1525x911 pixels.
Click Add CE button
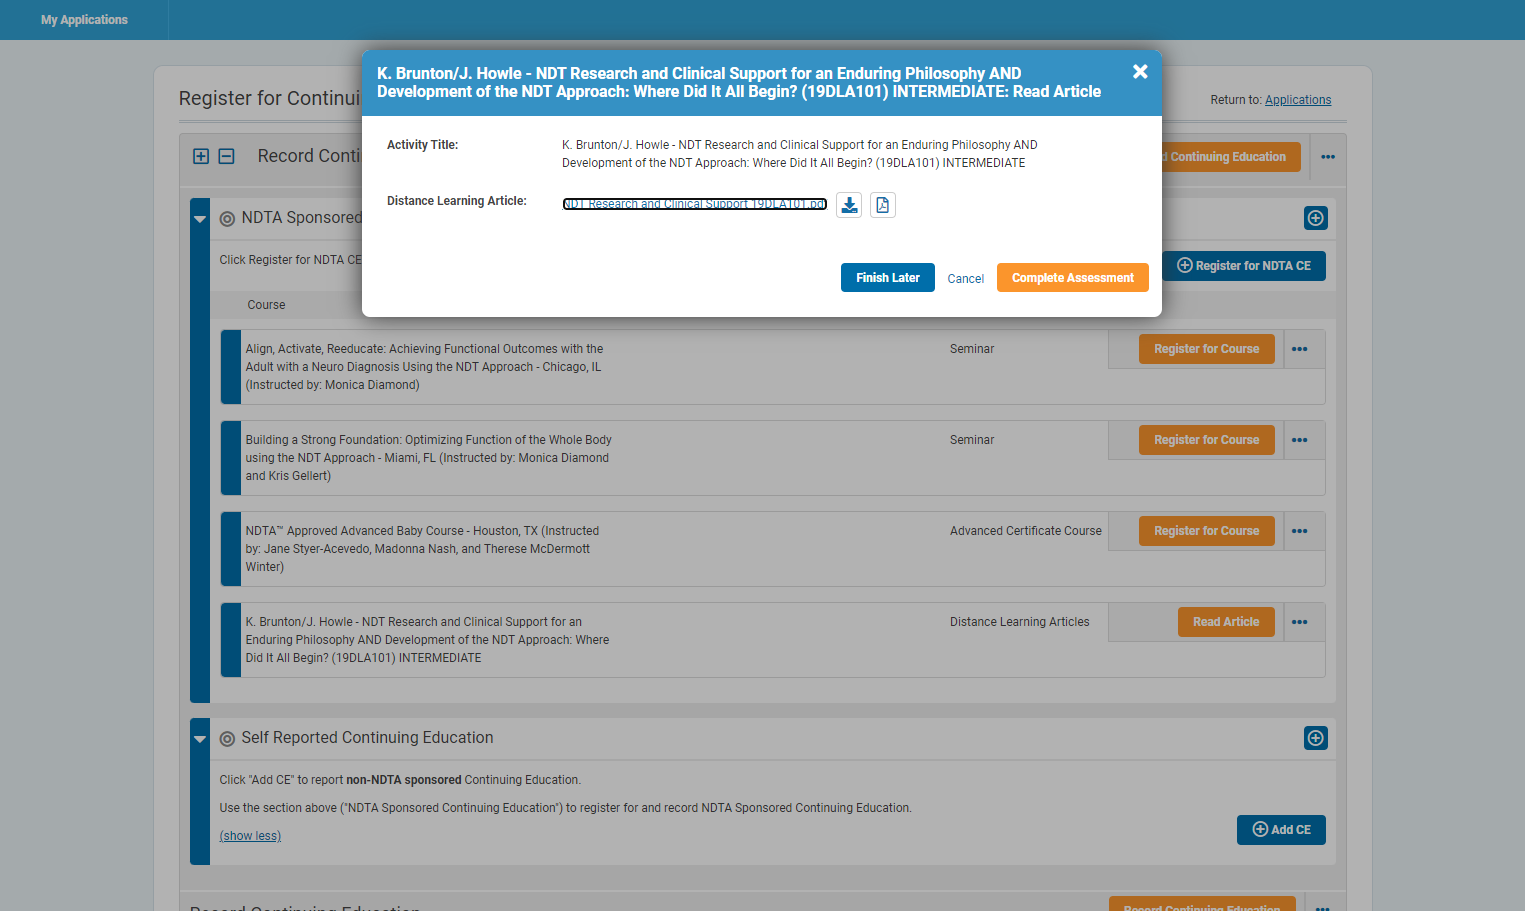pyautogui.click(x=1281, y=830)
